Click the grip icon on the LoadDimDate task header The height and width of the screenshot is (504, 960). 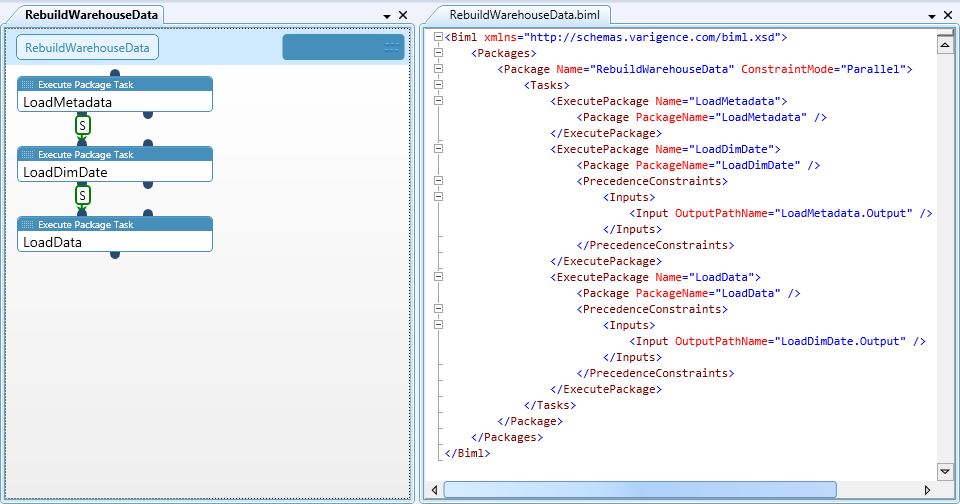28,155
